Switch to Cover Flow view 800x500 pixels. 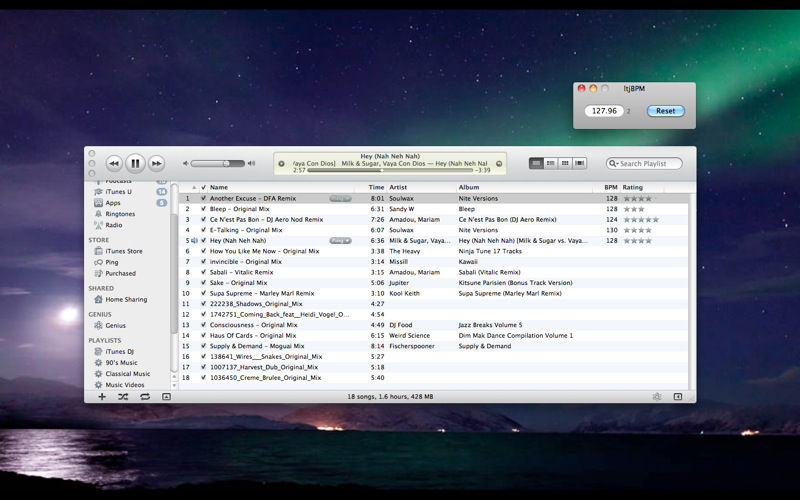click(580, 163)
